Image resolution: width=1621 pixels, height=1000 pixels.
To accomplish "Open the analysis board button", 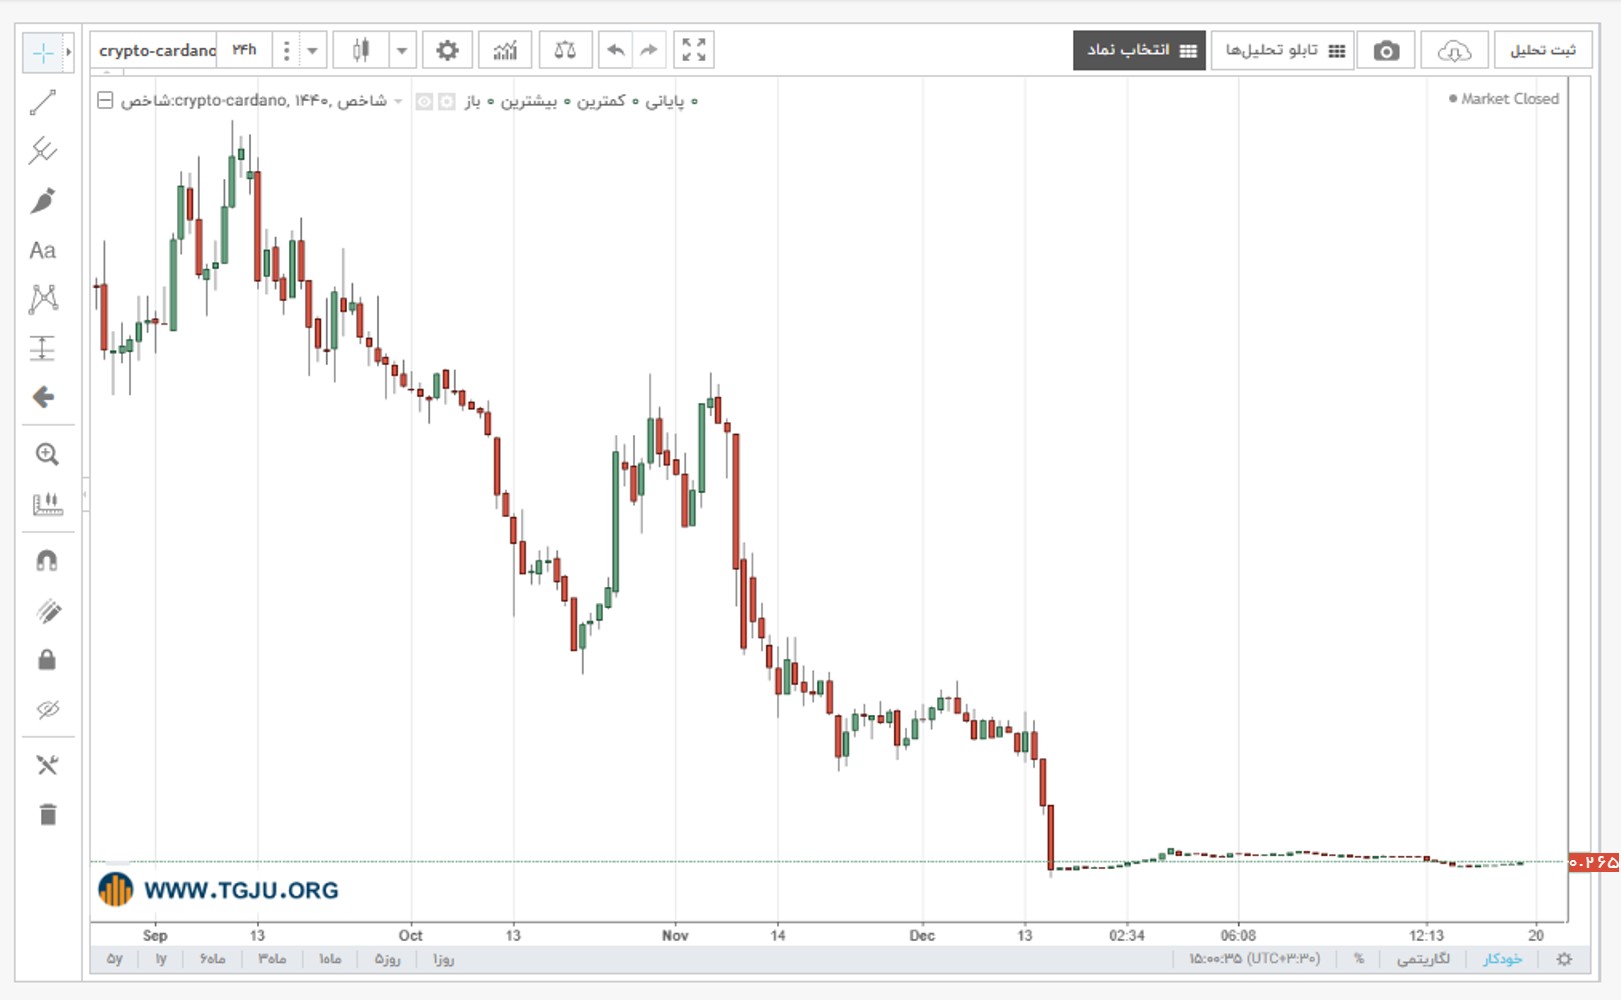I will pyautogui.click(x=1282, y=50).
